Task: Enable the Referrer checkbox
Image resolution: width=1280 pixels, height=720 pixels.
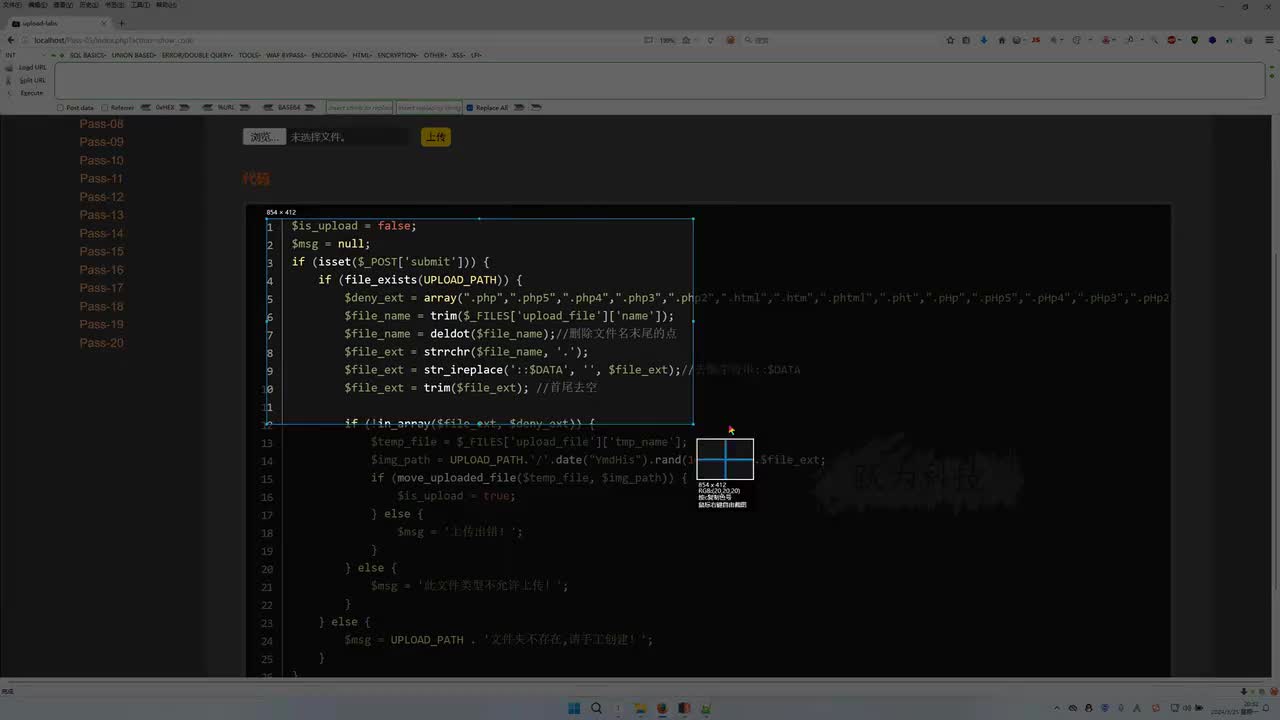Action: click(104, 108)
